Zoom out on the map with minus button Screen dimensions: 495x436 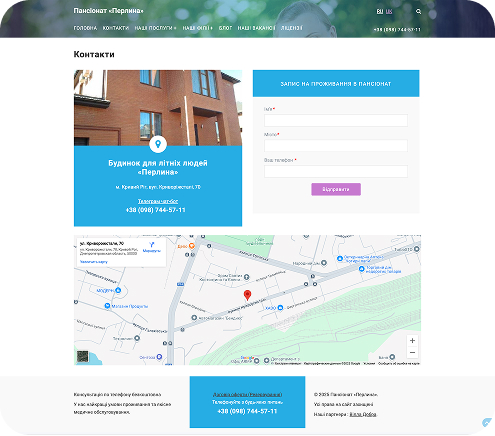tap(412, 352)
